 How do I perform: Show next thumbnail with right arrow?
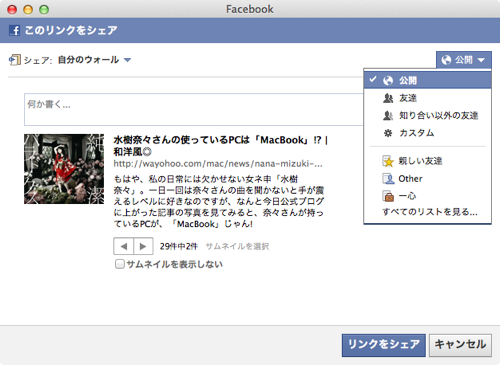(x=143, y=246)
